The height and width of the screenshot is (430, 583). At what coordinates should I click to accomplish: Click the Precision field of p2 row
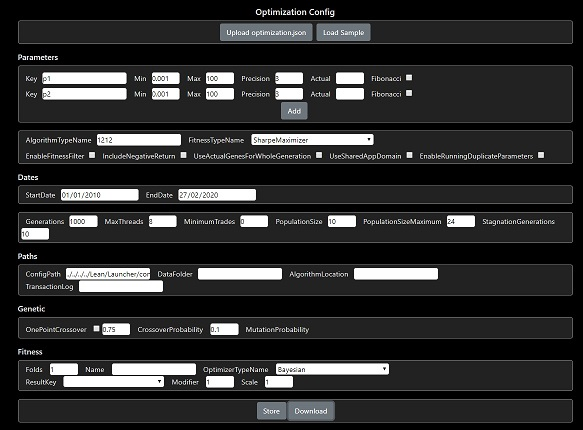click(x=289, y=94)
